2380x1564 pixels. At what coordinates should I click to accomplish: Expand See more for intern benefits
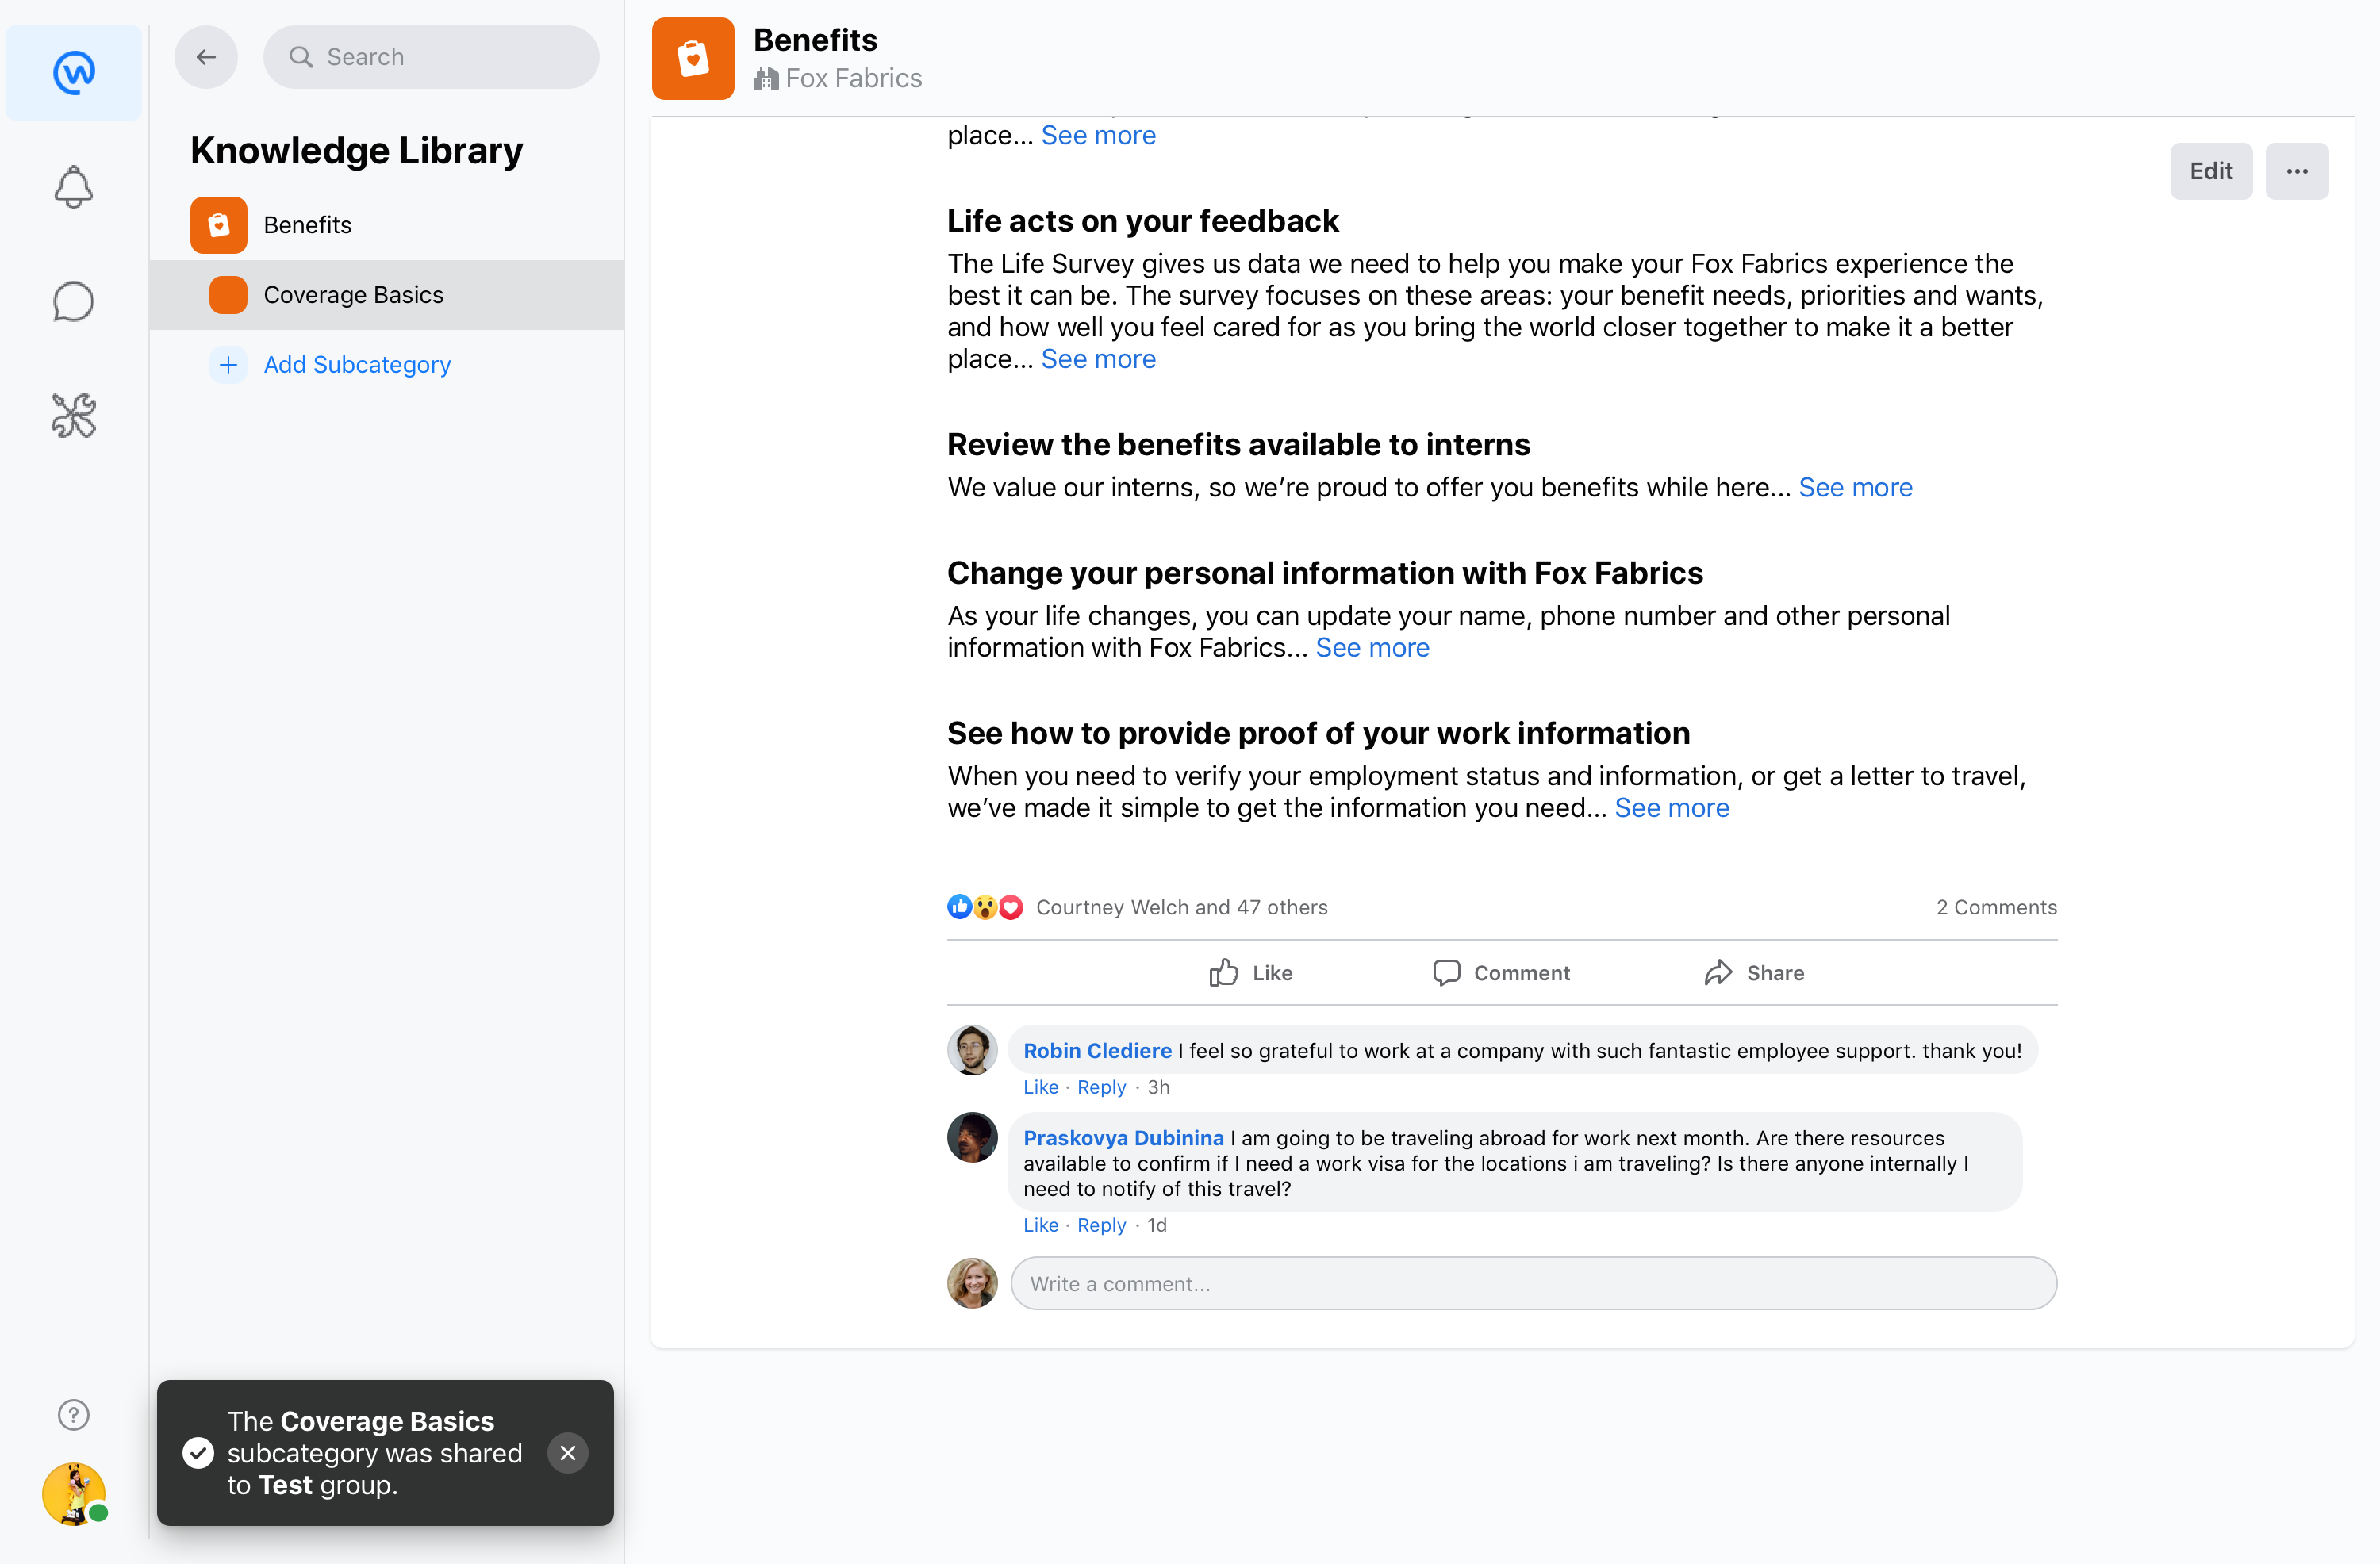1855,487
